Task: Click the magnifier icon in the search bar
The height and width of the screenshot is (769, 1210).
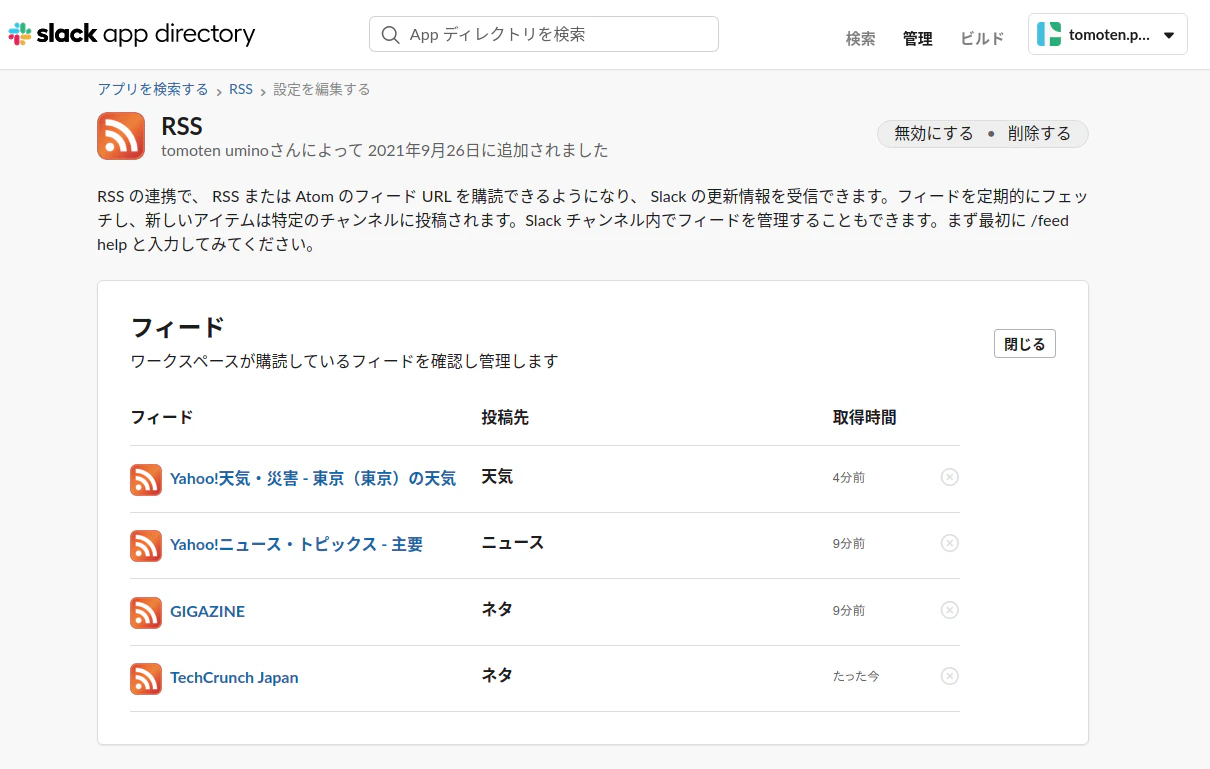Action: 390,33
